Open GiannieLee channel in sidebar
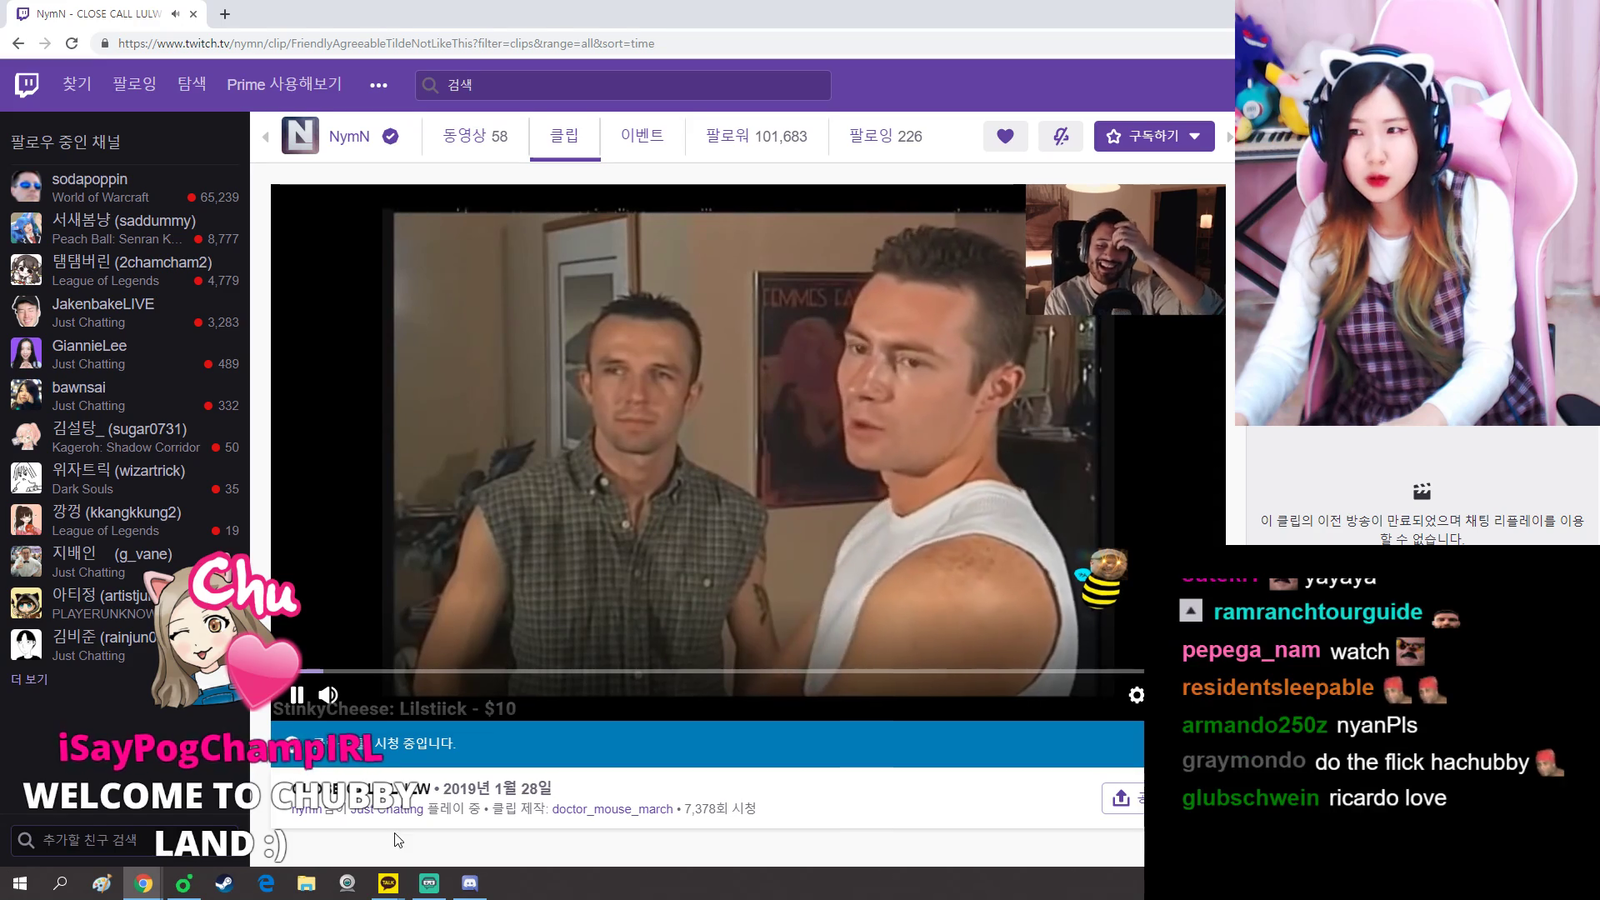 click(x=125, y=354)
